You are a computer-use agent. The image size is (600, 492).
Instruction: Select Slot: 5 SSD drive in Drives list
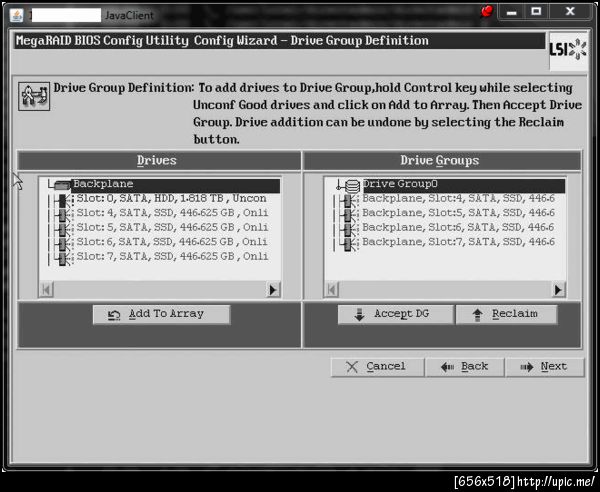[172, 228]
